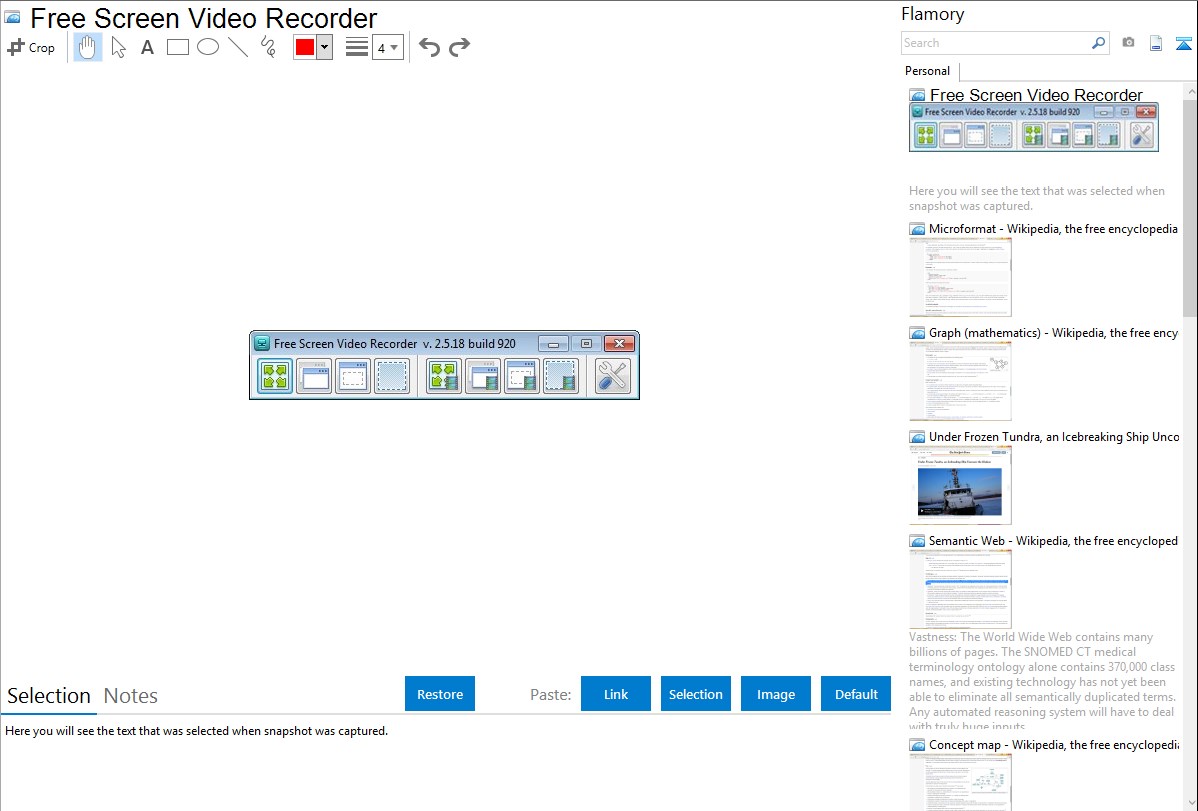Click the search magnifier icon

1099,43
